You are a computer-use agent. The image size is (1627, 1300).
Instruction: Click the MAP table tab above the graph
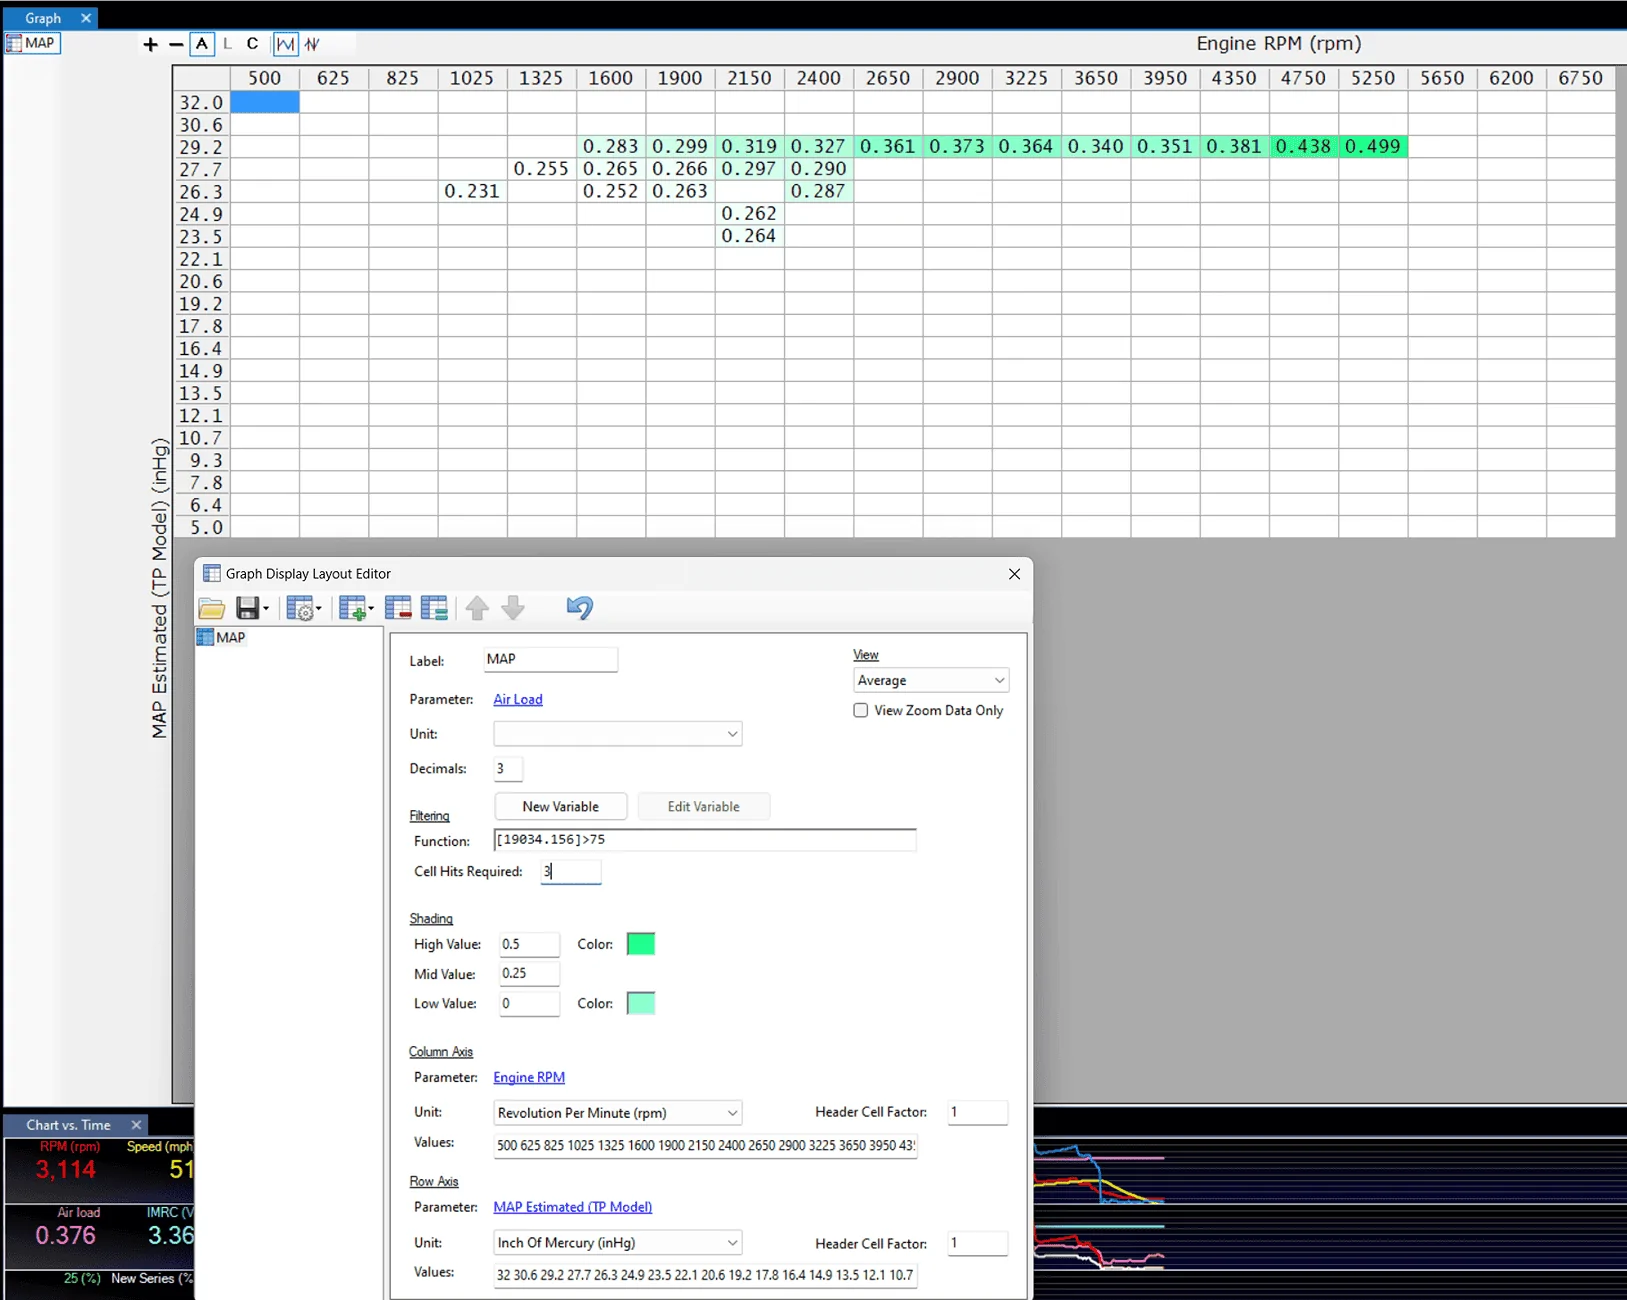click(x=32, y=43)
